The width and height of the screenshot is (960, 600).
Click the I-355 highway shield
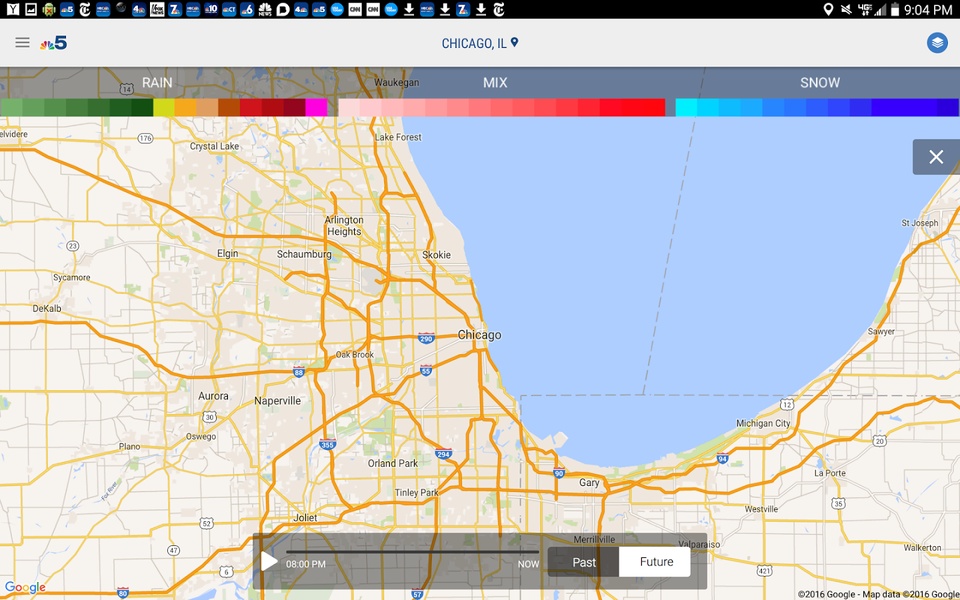(x=328, y=444)
